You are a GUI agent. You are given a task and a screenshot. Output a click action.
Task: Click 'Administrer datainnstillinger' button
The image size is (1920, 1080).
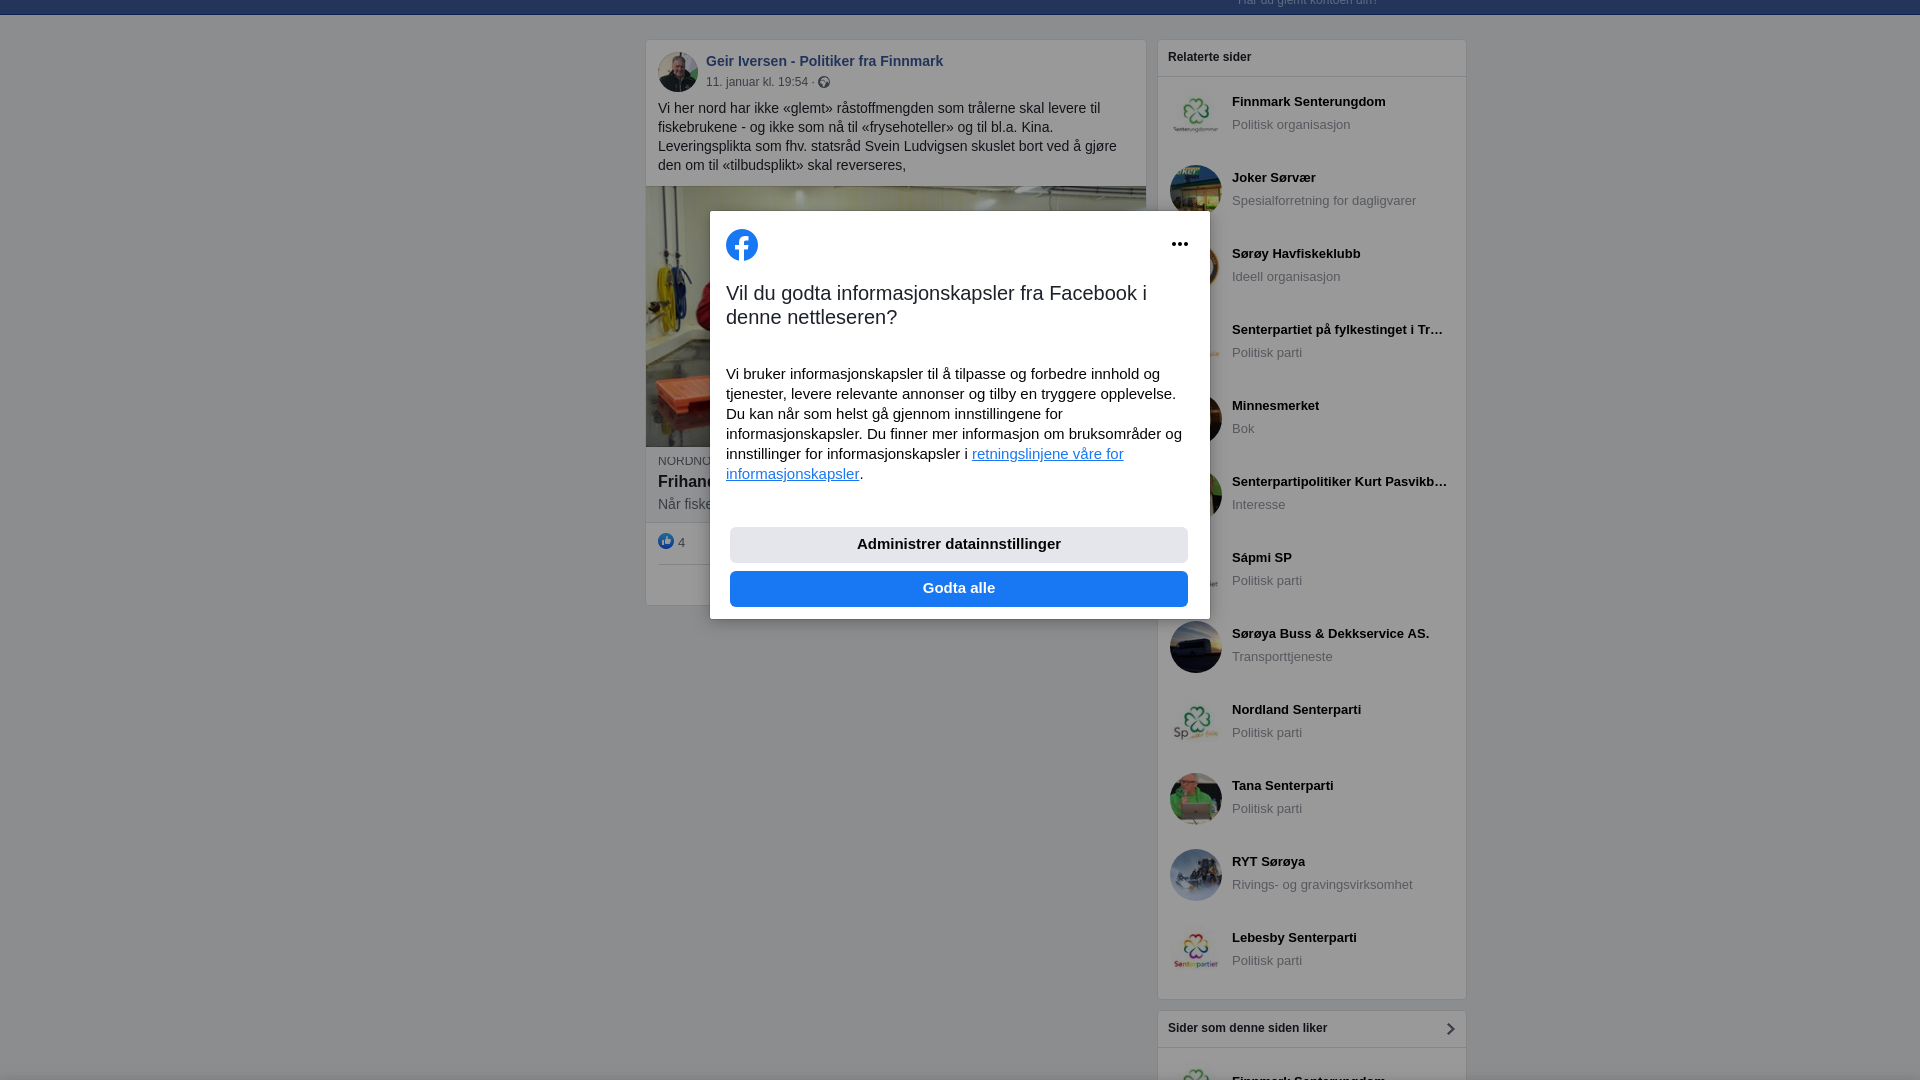(x=958, y=545)
